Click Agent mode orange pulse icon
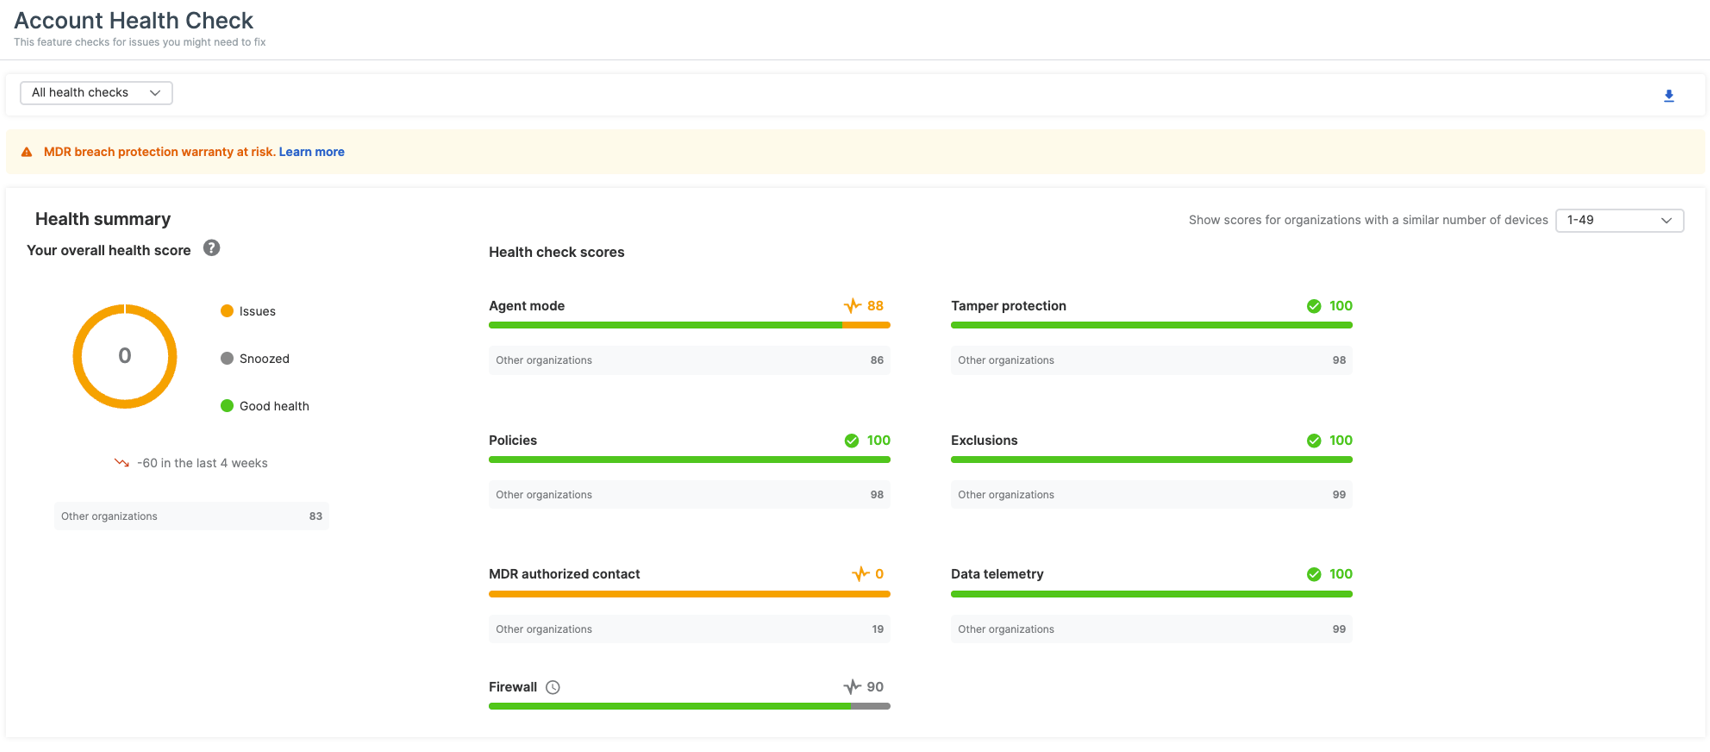Screen dimensions: 1710x752 852,306
